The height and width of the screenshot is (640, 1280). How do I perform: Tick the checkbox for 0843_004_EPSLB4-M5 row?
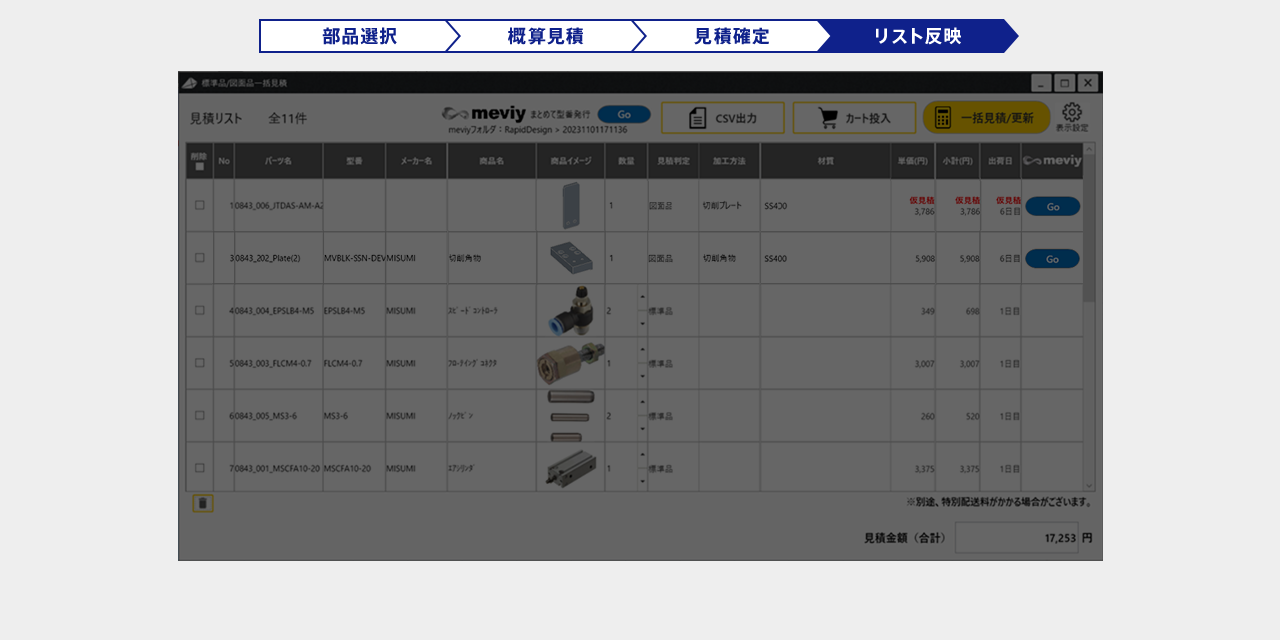200,310
